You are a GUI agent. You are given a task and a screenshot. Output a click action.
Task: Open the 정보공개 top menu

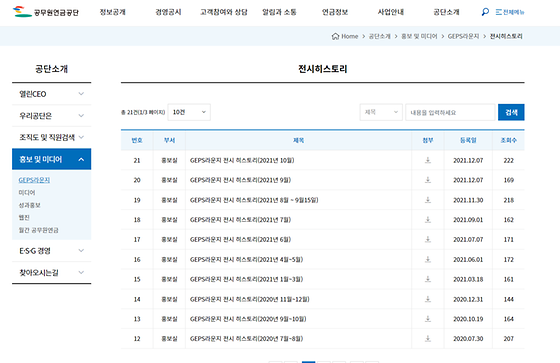tap(112, 12)
